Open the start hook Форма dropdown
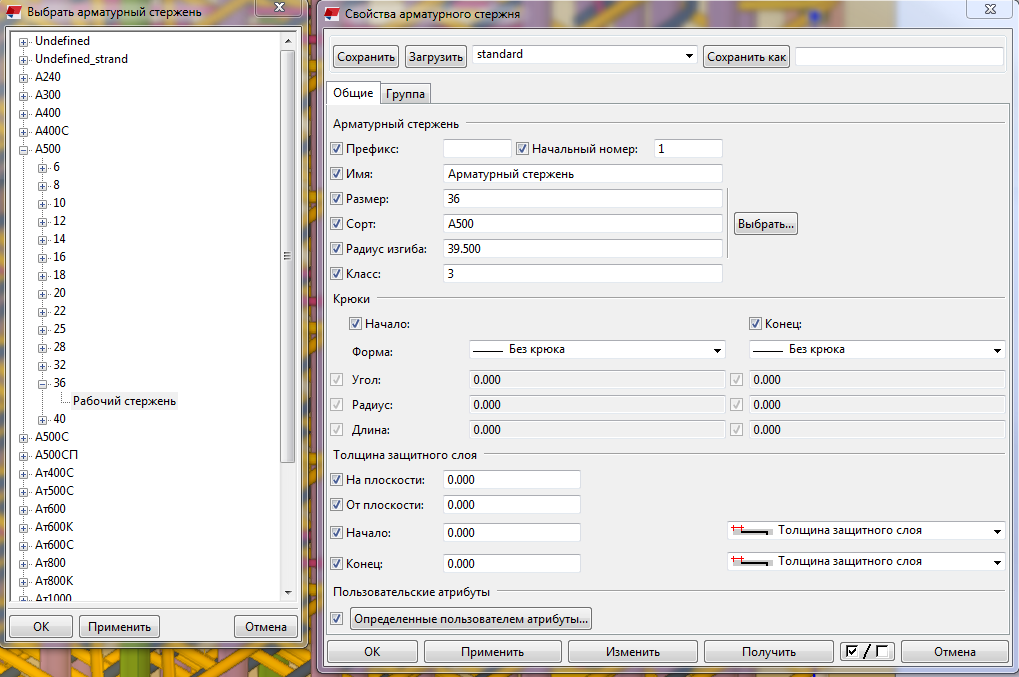The image size is (1019, 677). [597, 350]
